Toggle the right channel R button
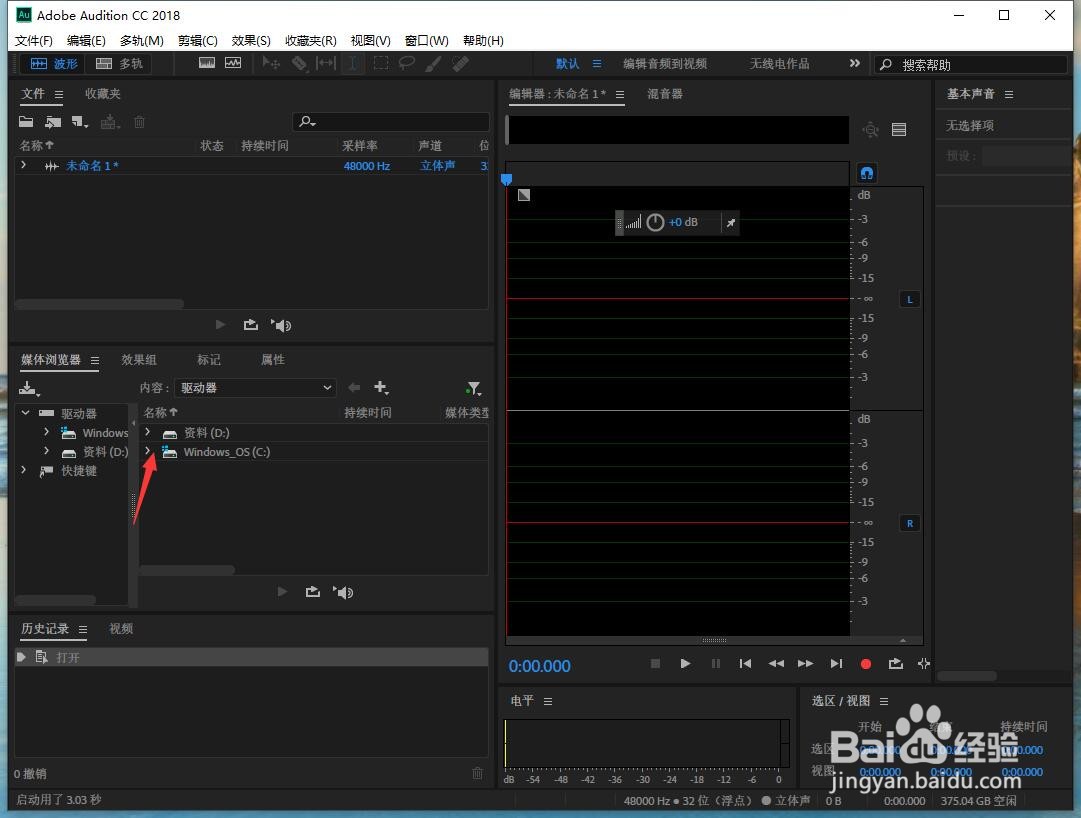Screen dimensions: 1081x818 point(910,523)
